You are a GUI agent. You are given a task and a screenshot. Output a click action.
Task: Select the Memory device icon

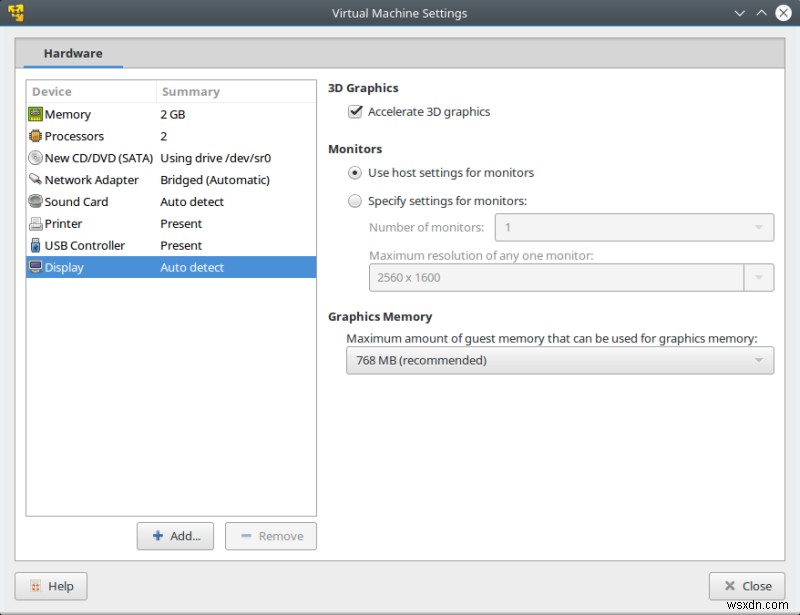[x=35, y=114]
